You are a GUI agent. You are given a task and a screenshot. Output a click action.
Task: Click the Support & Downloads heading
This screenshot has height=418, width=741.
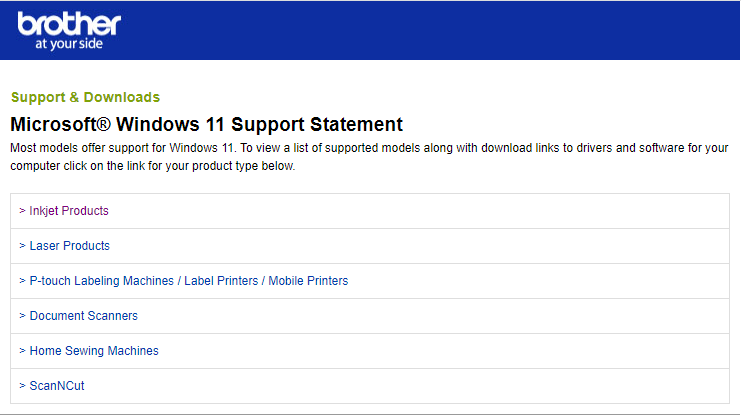point(86,97)
